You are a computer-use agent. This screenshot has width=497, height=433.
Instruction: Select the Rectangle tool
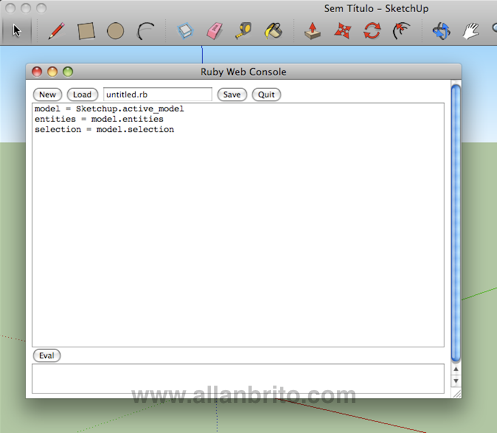click(86, 31)
